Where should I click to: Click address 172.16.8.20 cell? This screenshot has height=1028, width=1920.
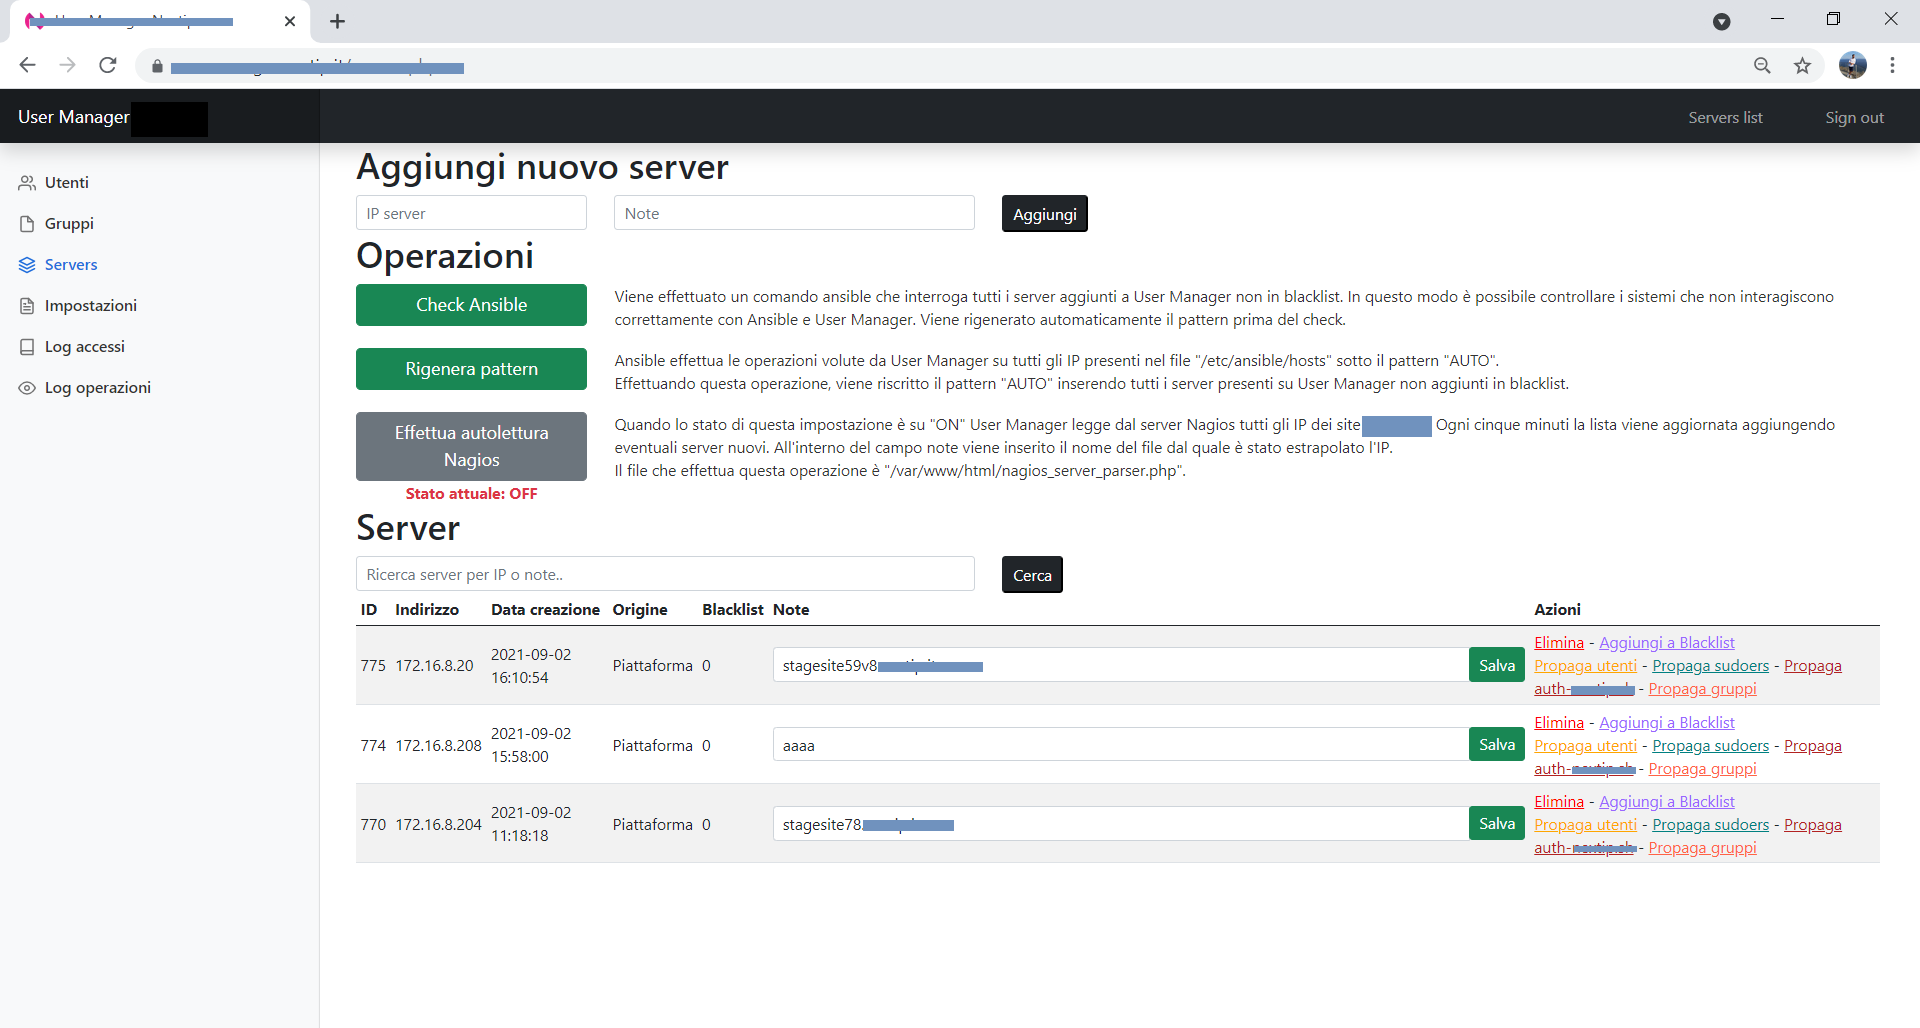click(434, 665)
